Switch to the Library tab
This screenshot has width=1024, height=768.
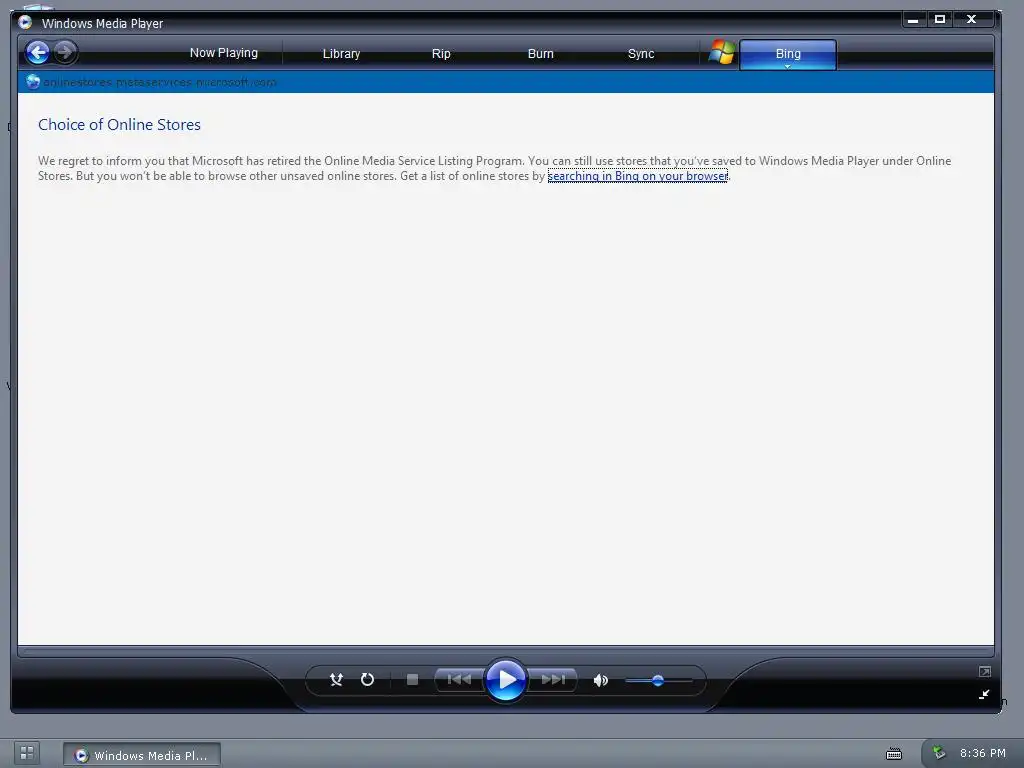pos(341,54)
